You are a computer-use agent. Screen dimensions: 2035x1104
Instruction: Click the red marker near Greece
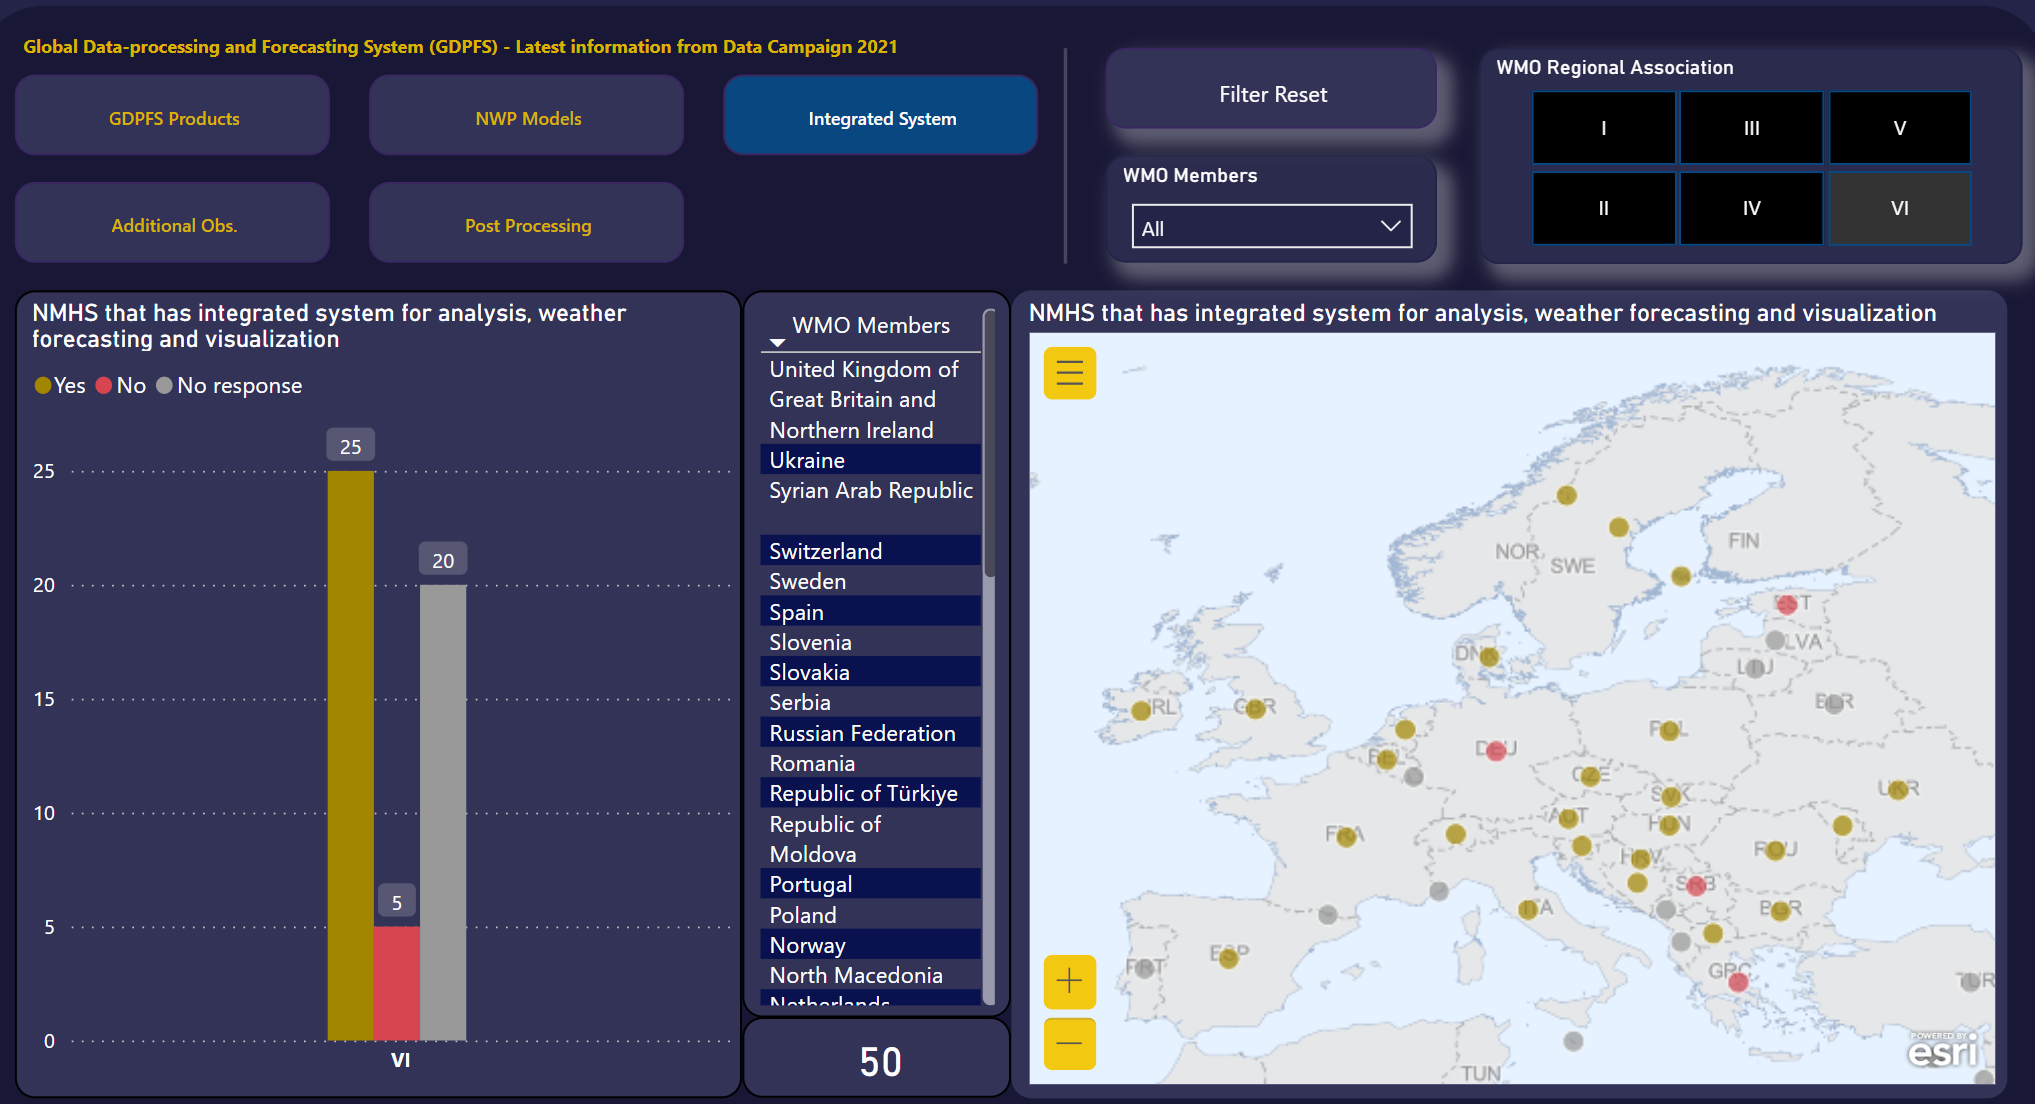point(1738,982)
